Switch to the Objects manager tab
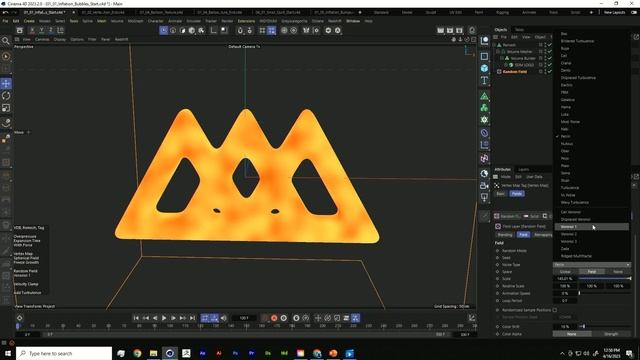 (501, 30)
